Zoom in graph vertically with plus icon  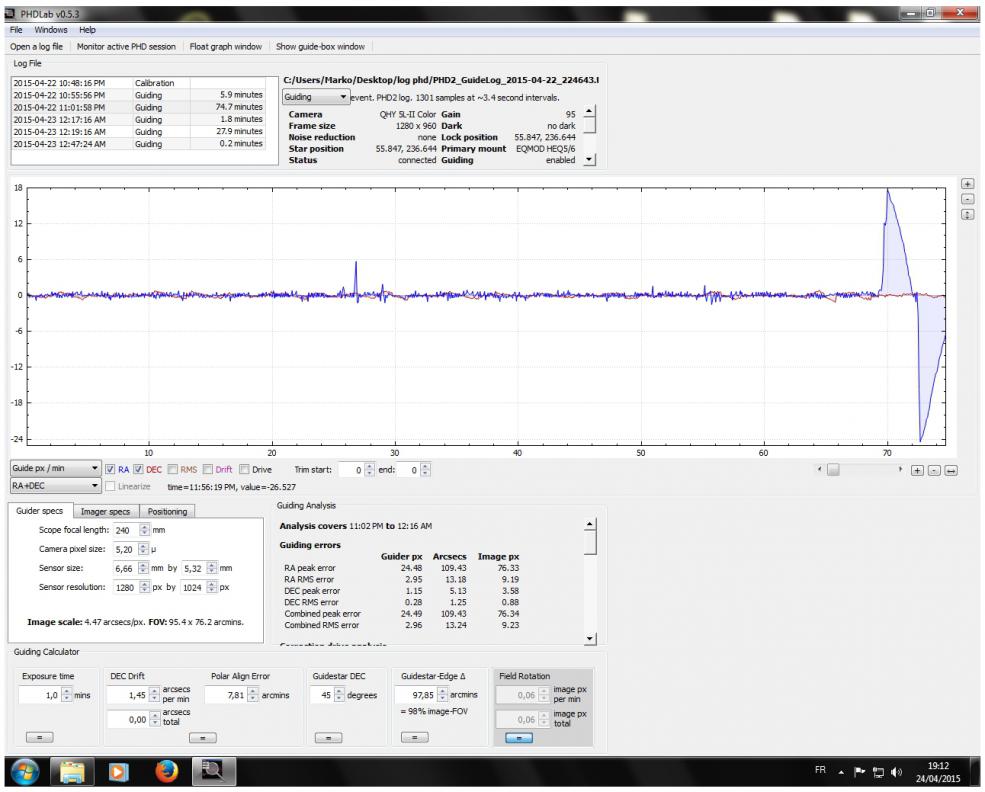[x=967, y=184]
